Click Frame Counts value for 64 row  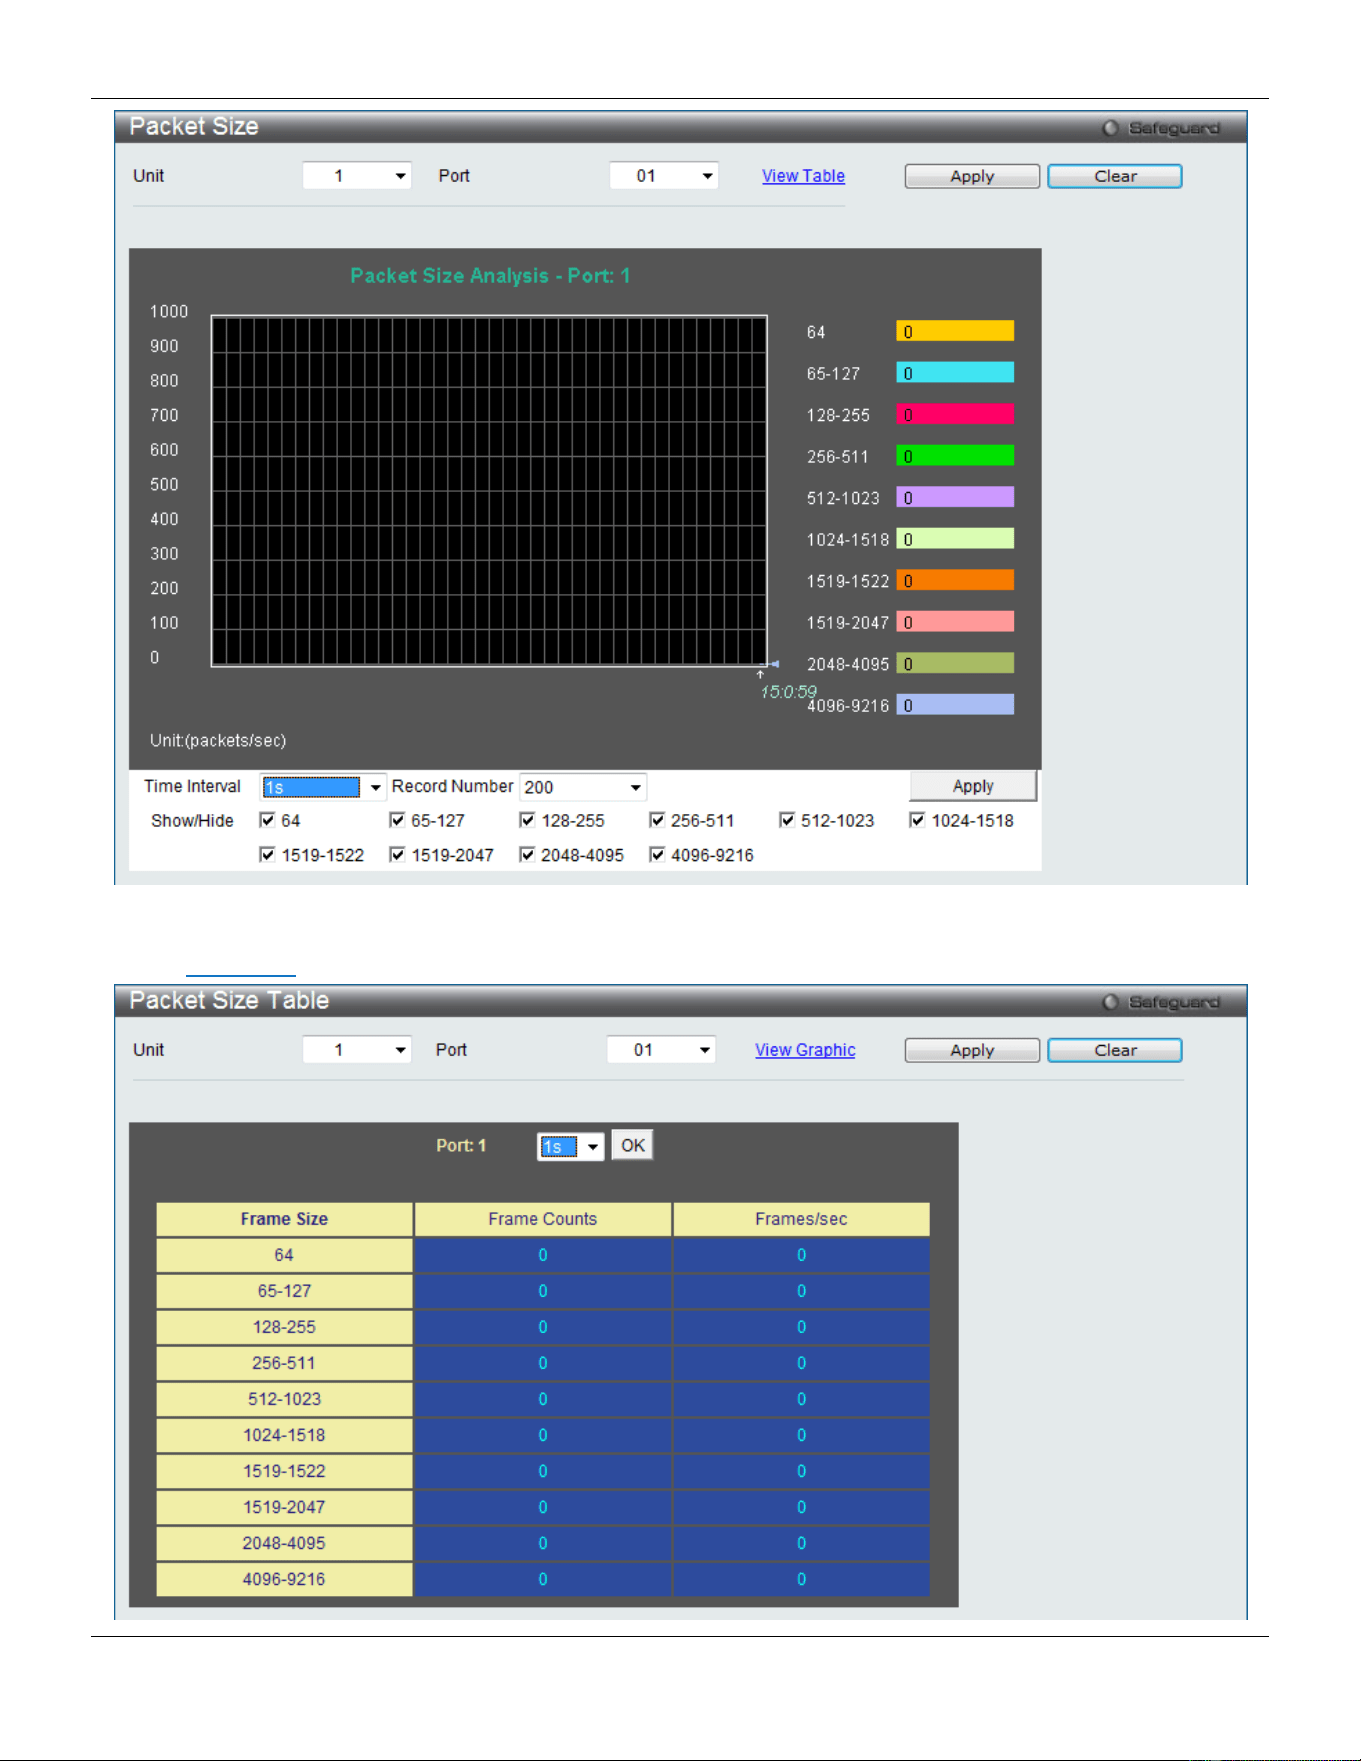coord(543,1255)
